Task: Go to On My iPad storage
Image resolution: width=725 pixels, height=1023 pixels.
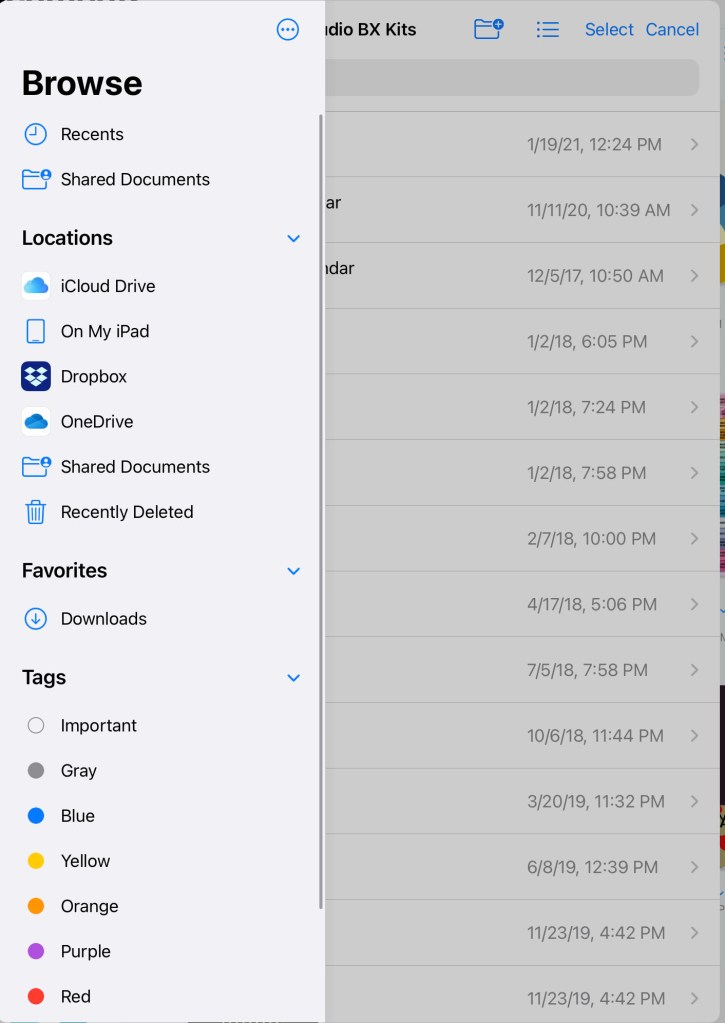Action: click(104, 331)
